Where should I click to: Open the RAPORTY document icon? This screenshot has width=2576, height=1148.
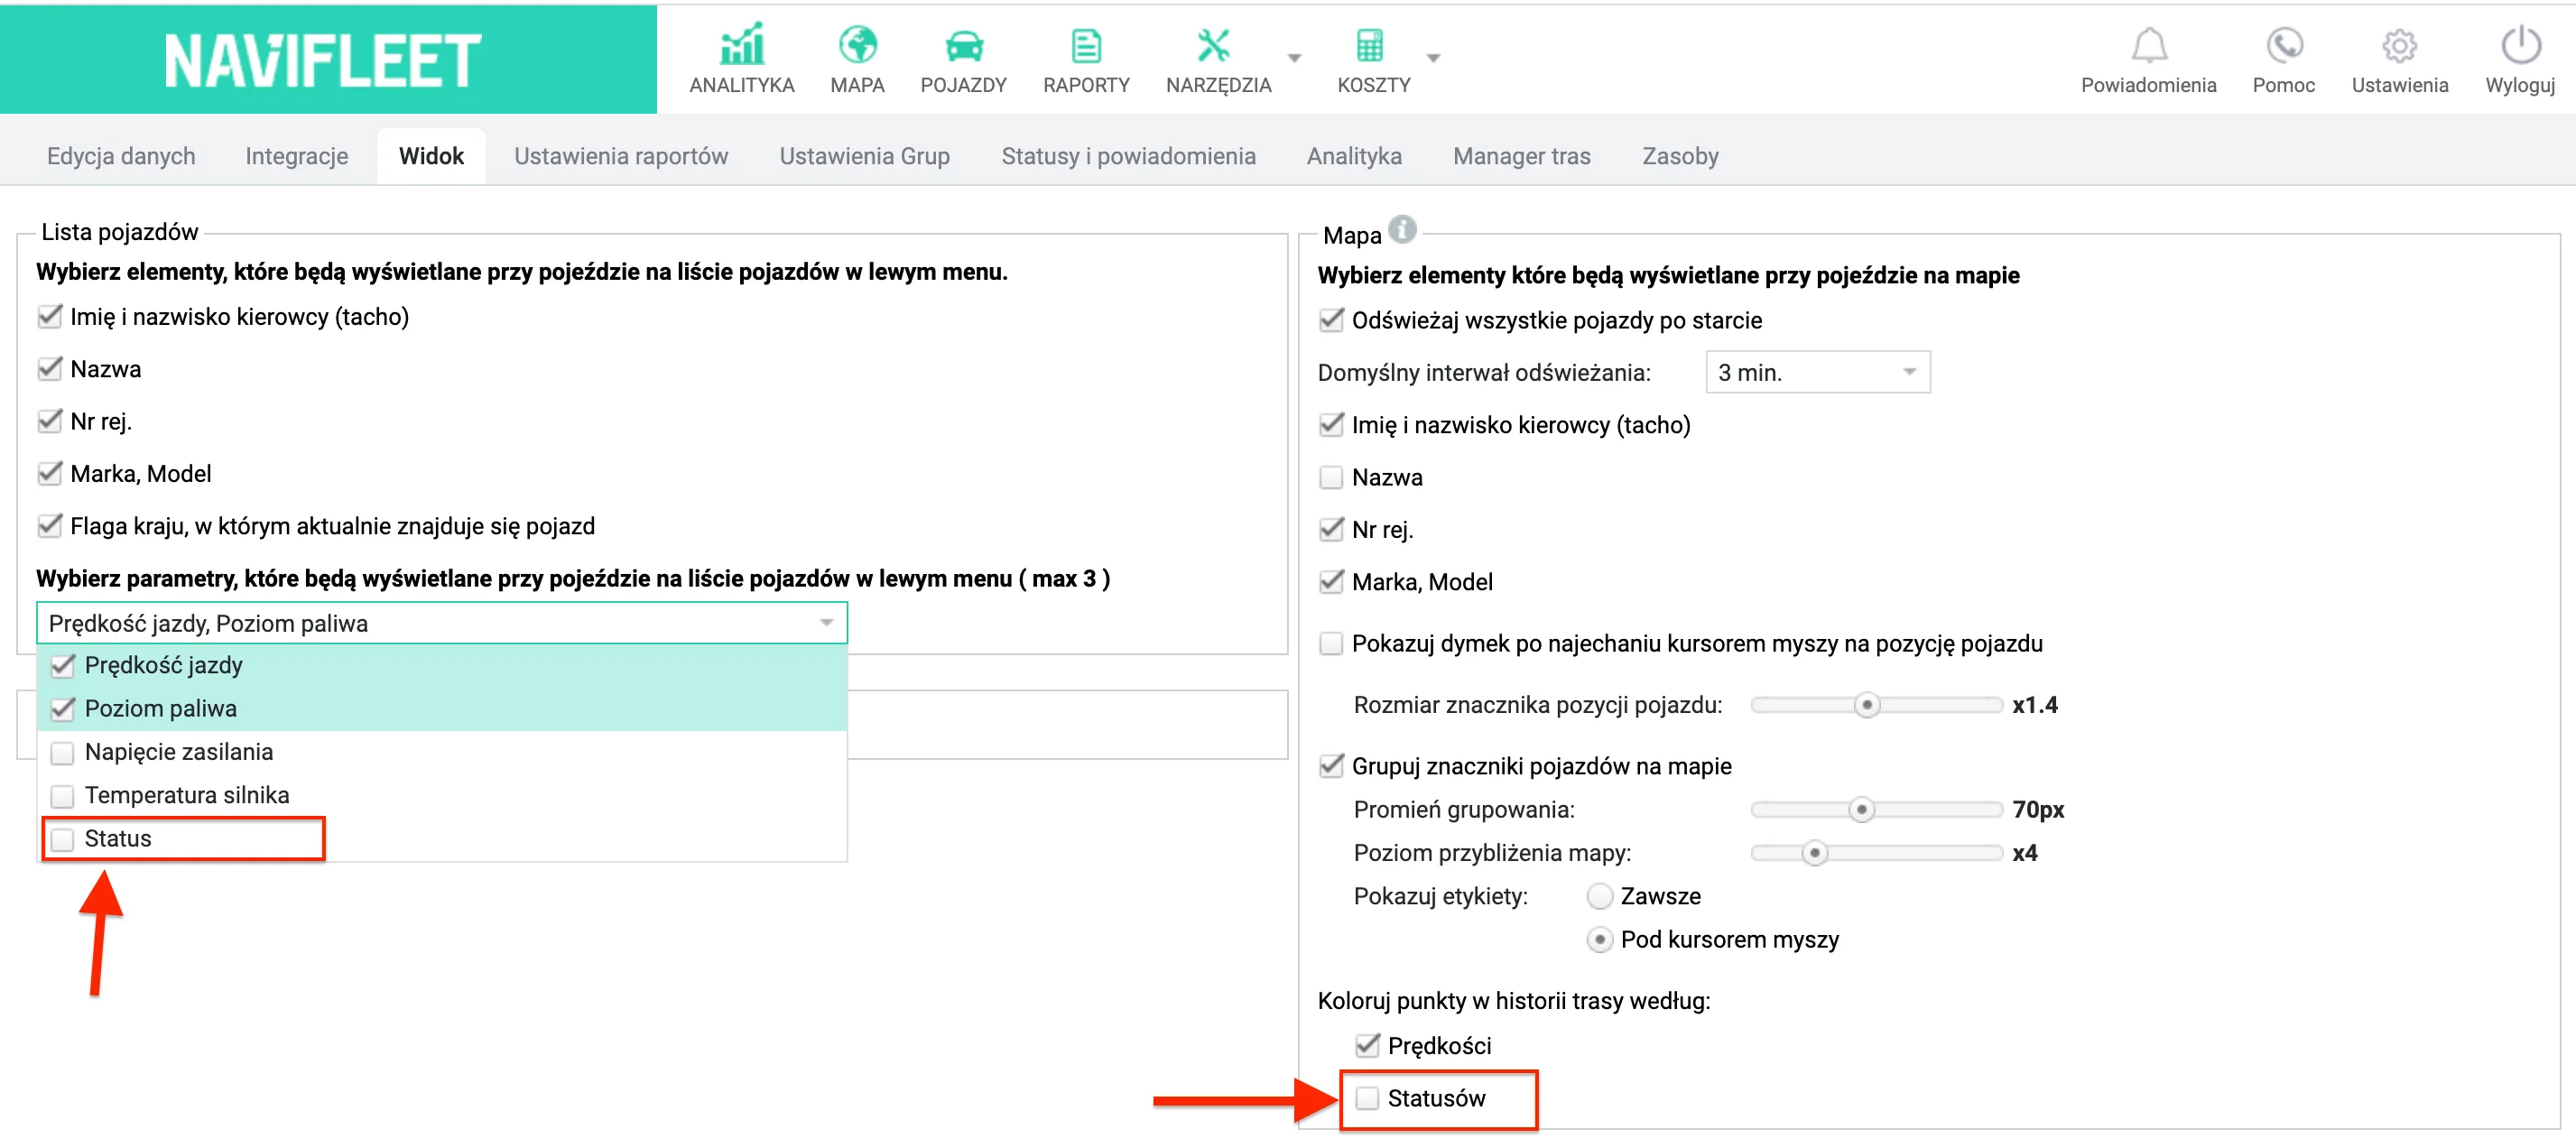point(1085,46)
